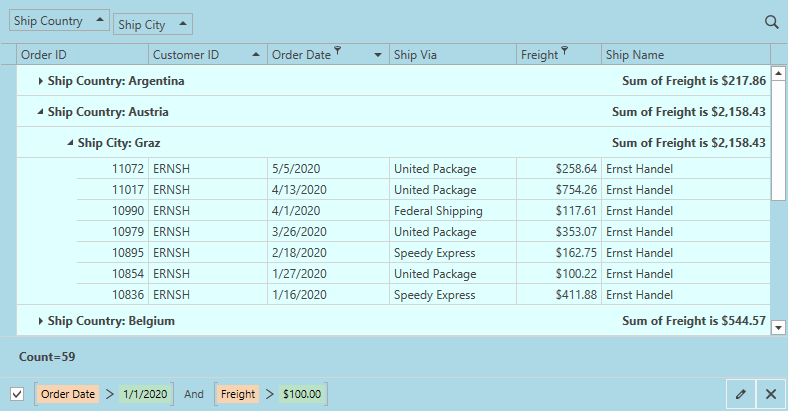Click the search magnifier icon

pos(771,22)
